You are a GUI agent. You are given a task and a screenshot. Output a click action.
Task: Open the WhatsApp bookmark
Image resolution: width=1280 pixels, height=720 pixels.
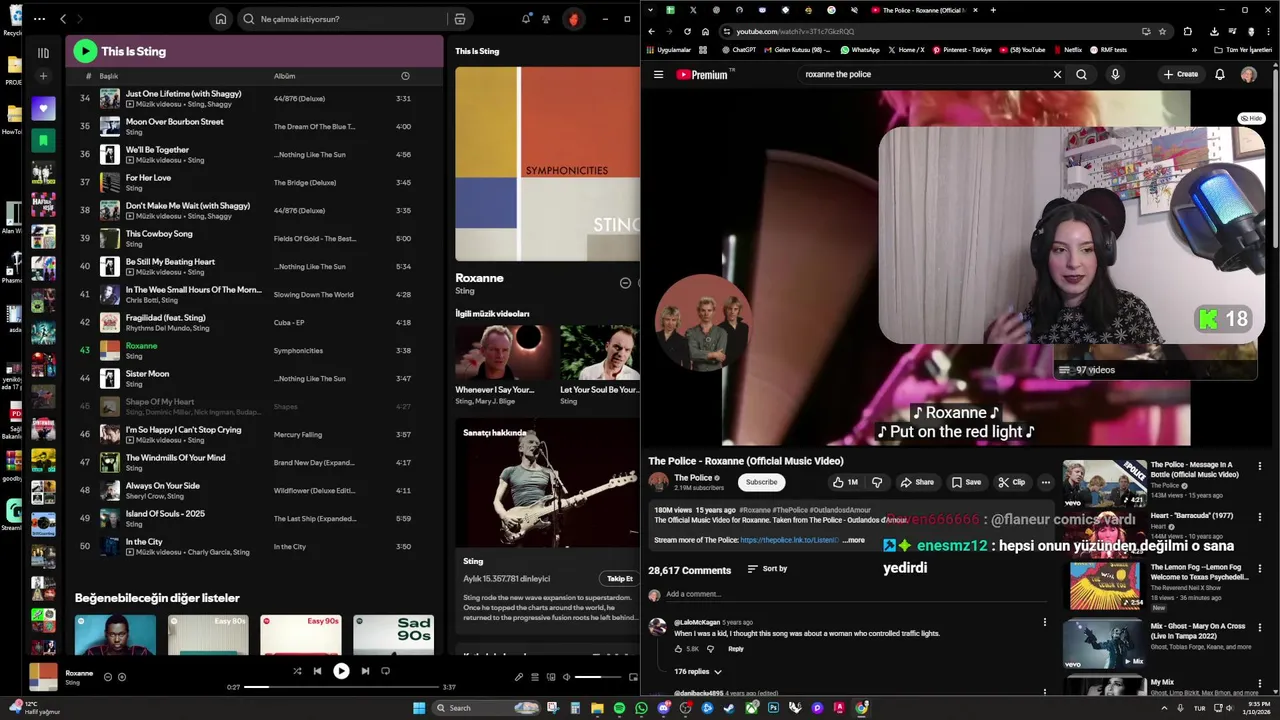tap(860, 49)
